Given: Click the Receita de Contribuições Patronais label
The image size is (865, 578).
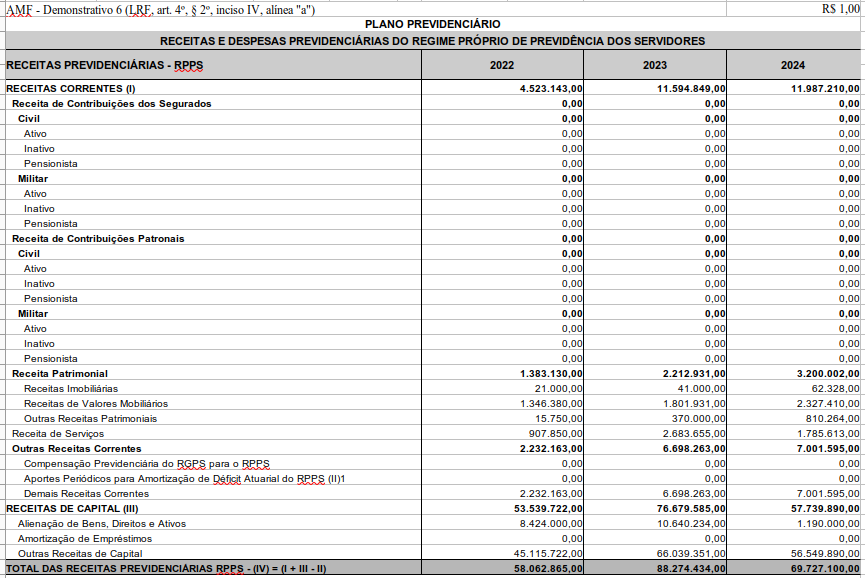Looking at the screenshot, I should [x=98, y=239].
